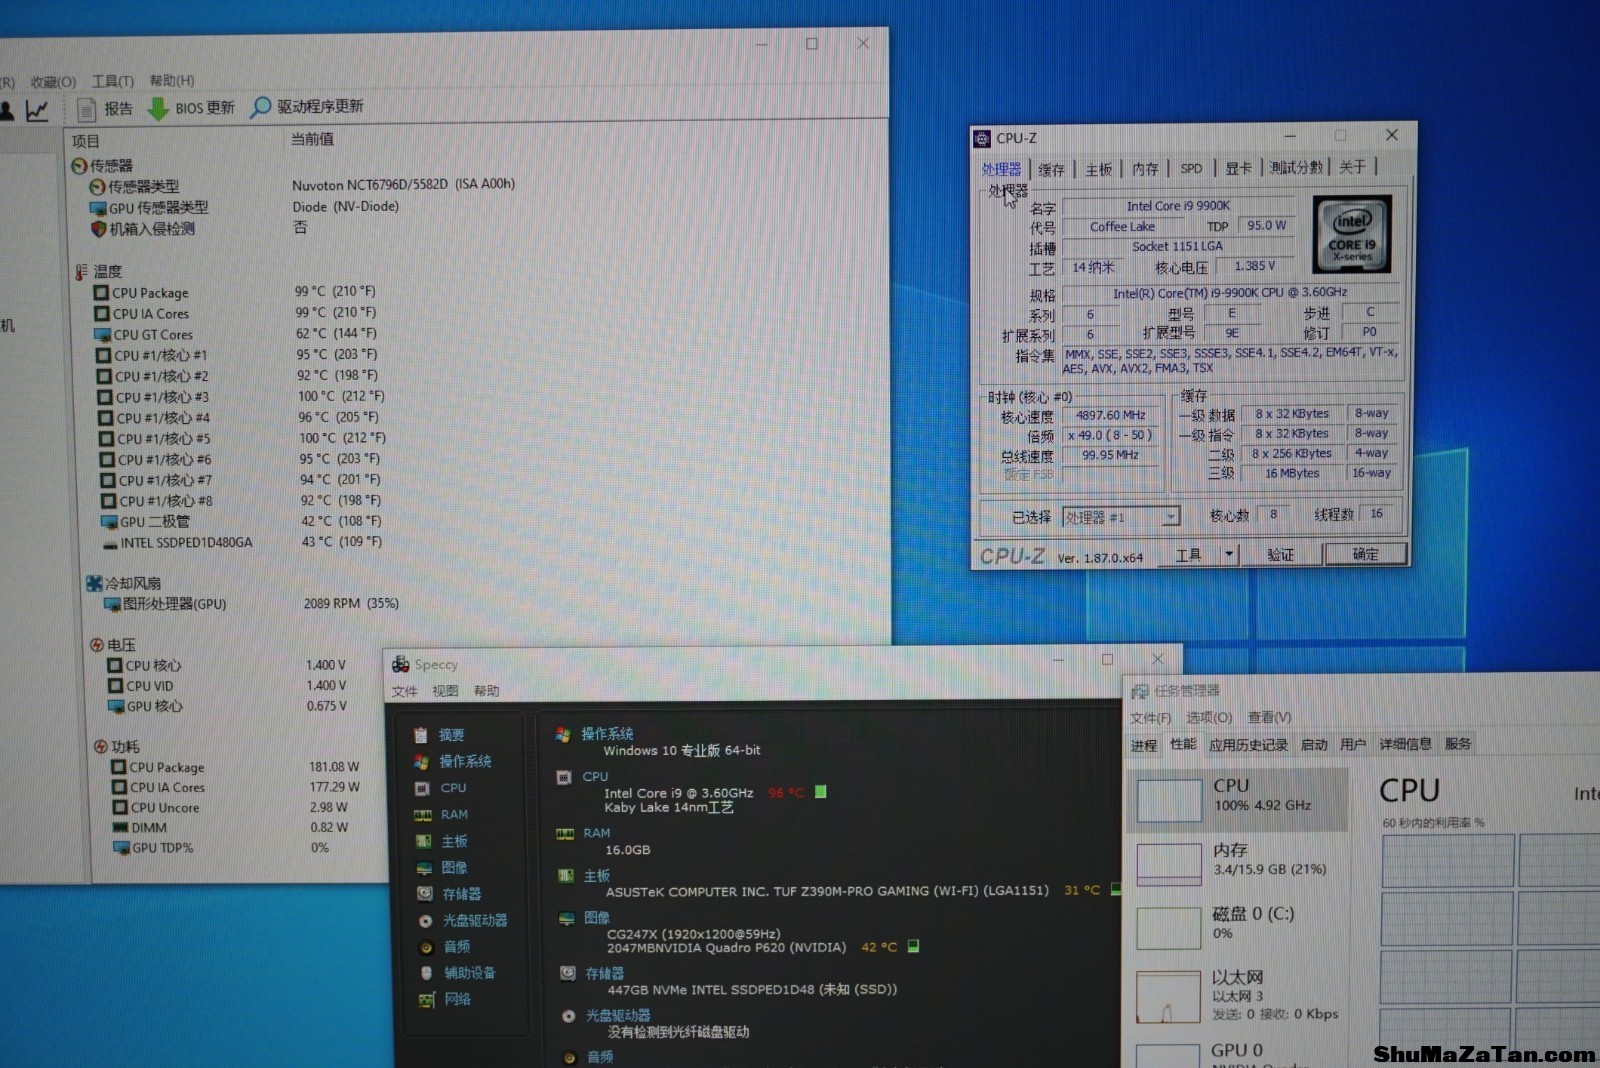Click the CPU 核心 voltage checkbox icon

coord(115,666)
